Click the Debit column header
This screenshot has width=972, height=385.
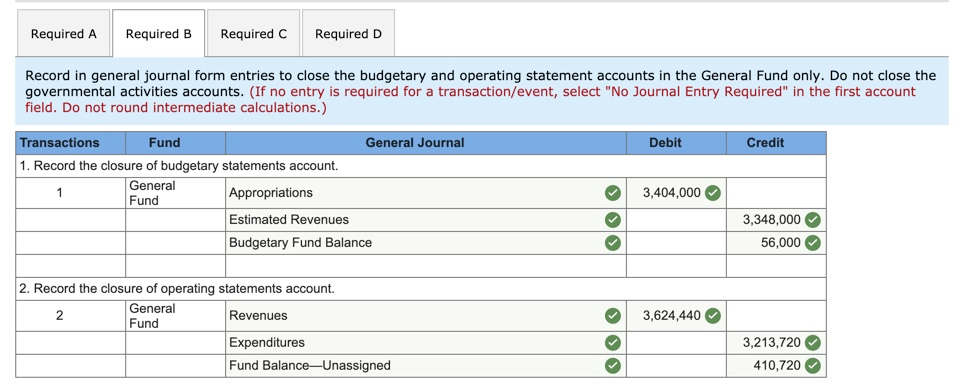tap(676, 143)
